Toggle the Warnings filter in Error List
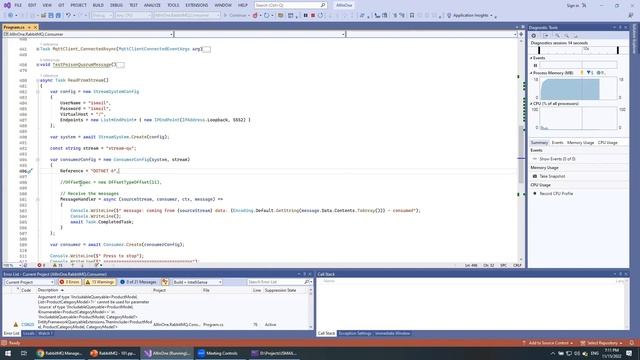This screenshot has width=640, height=360. [100, 282]
